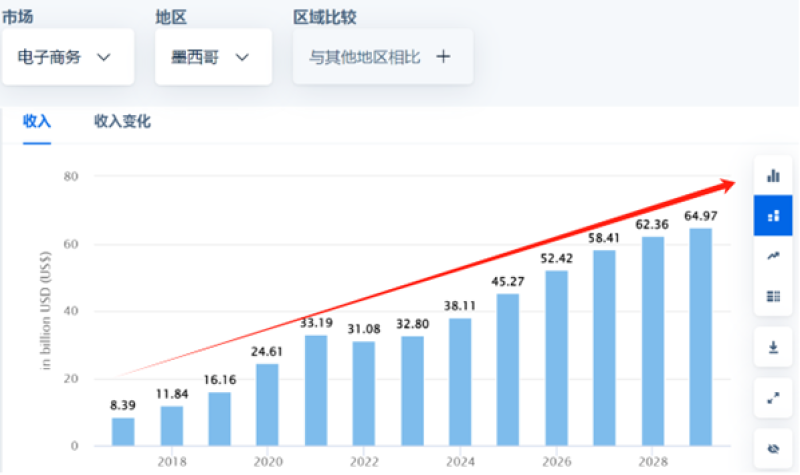This screenshot has height=475, width=800.
Task: Select the bar chart view icon
Action: click(x=772, y=175)
